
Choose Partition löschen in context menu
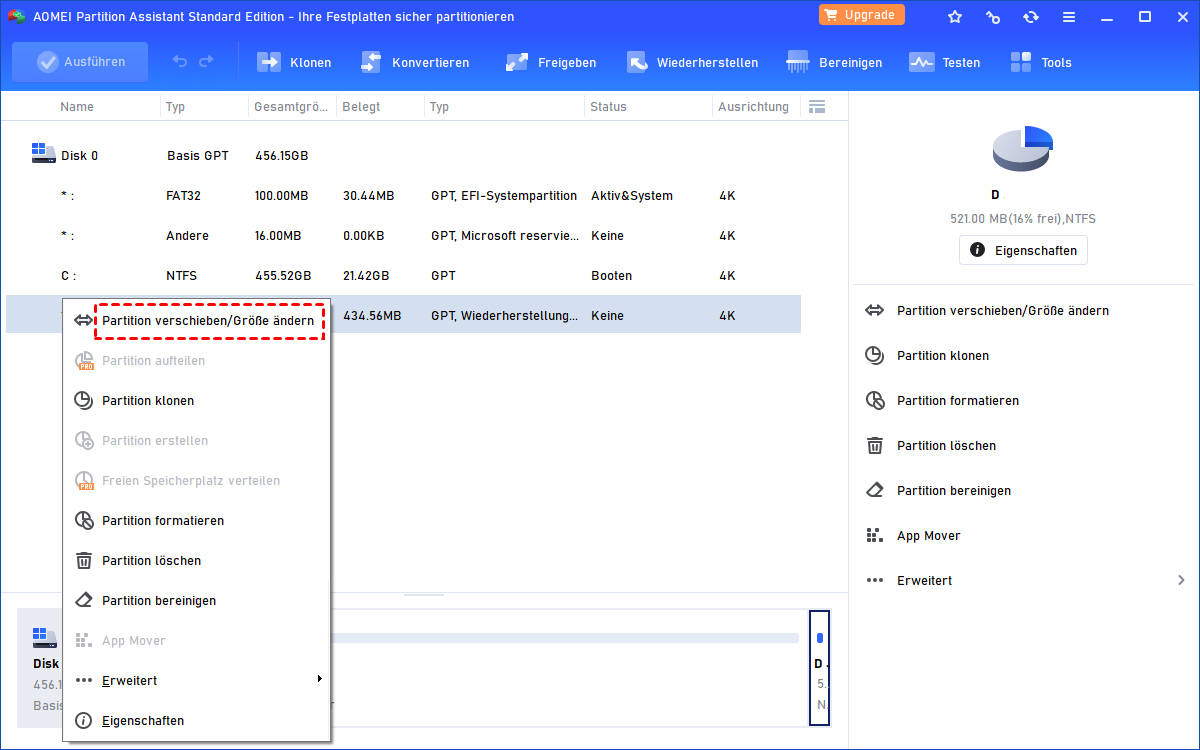(x=197, y=561)
